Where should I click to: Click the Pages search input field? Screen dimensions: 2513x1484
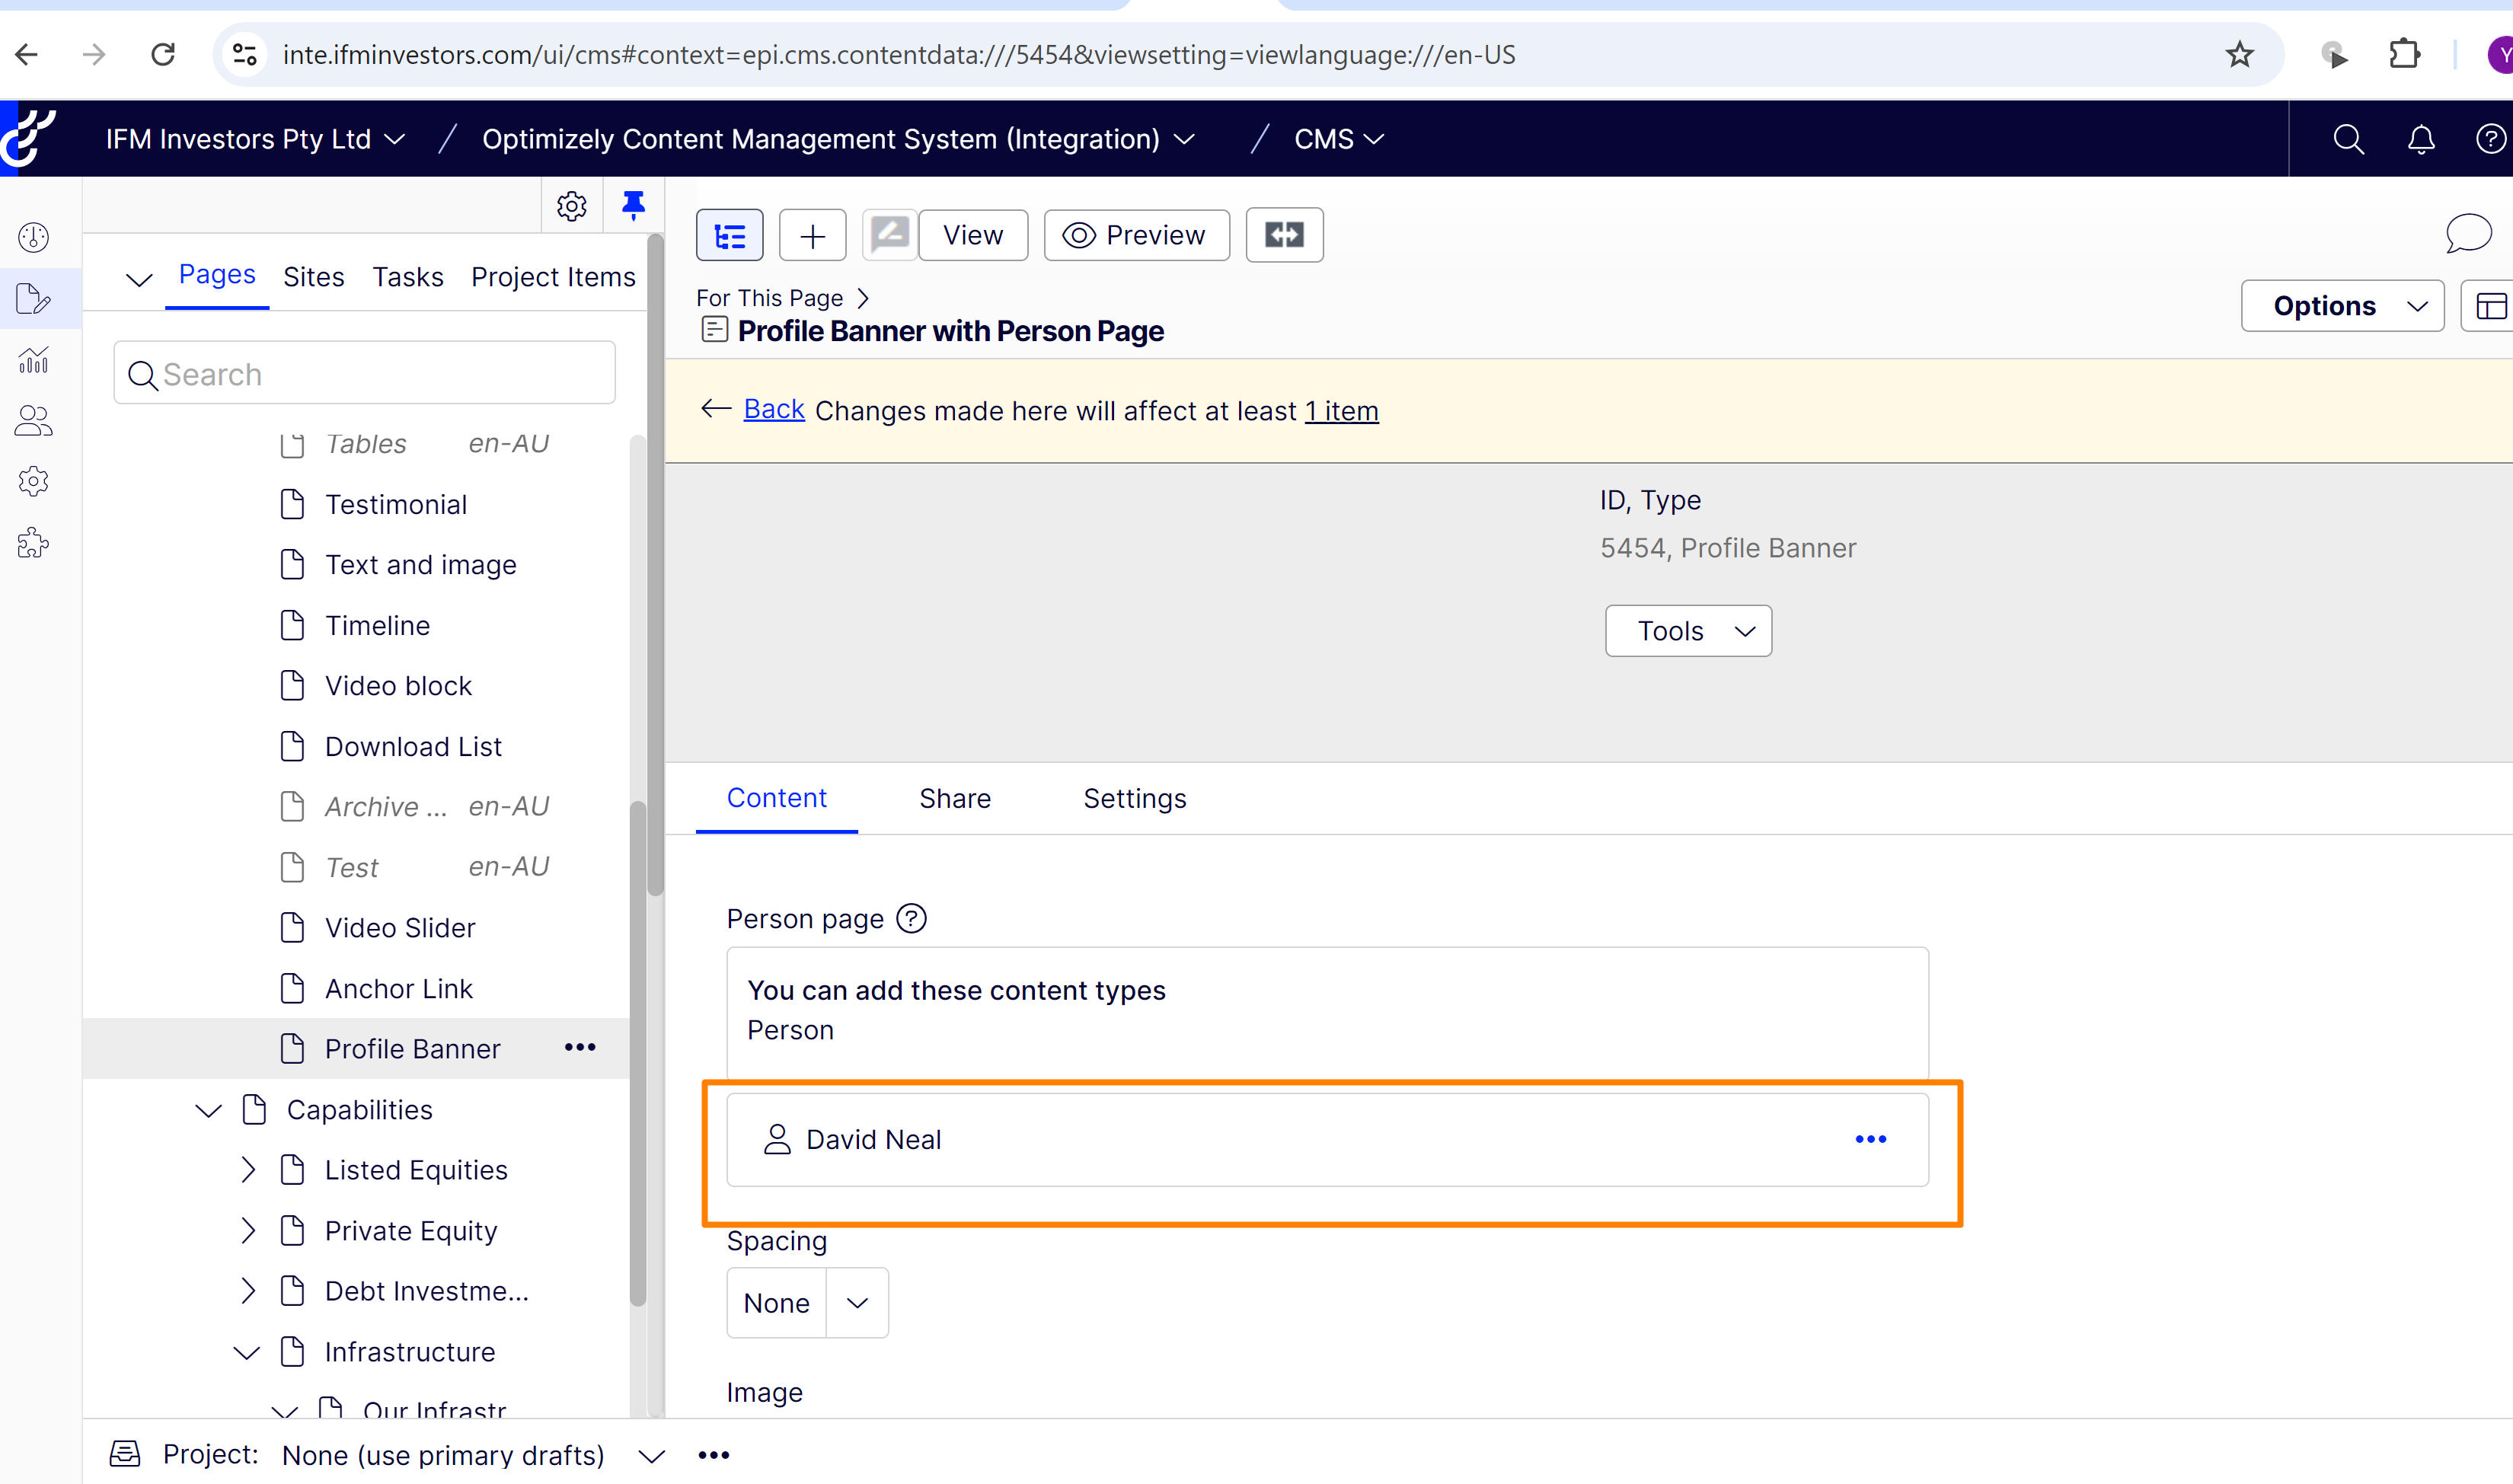(x=380, y=374)
